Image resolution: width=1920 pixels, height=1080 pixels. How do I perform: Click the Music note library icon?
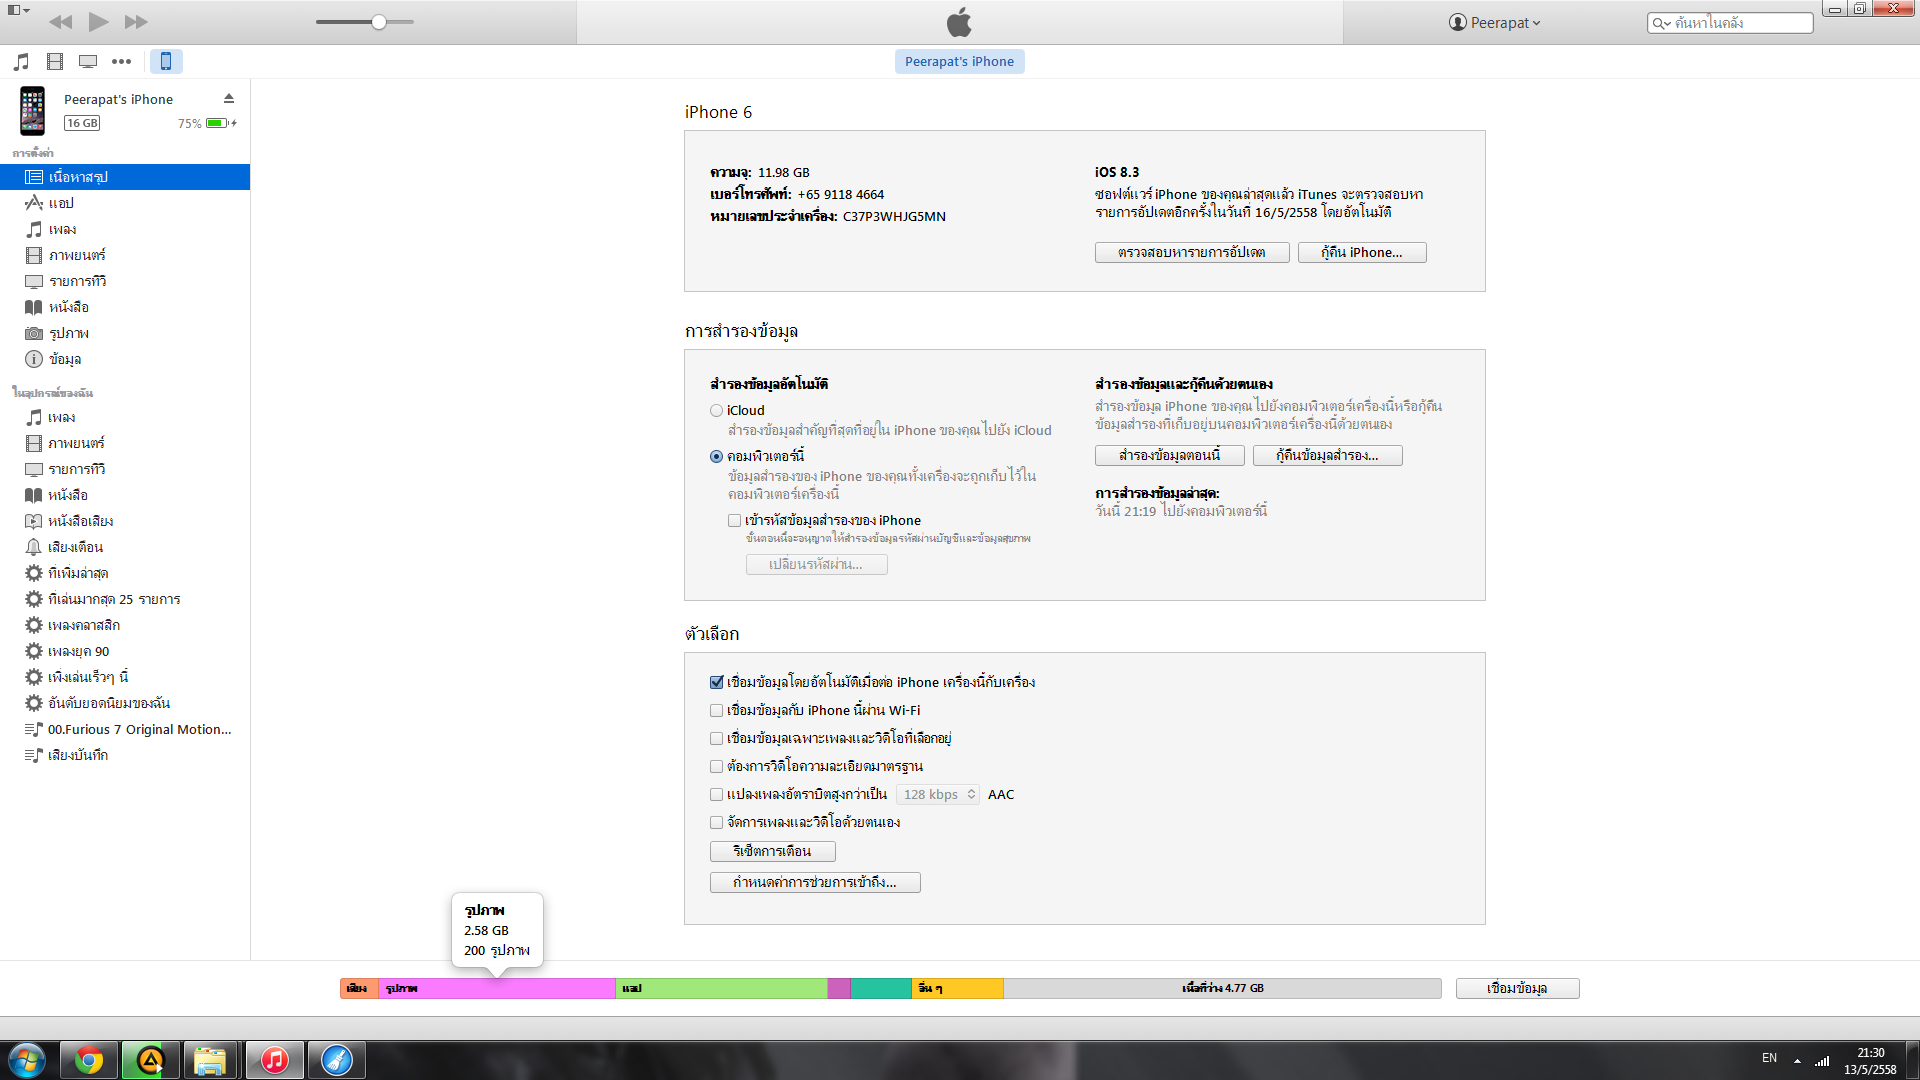coord(21,62)
